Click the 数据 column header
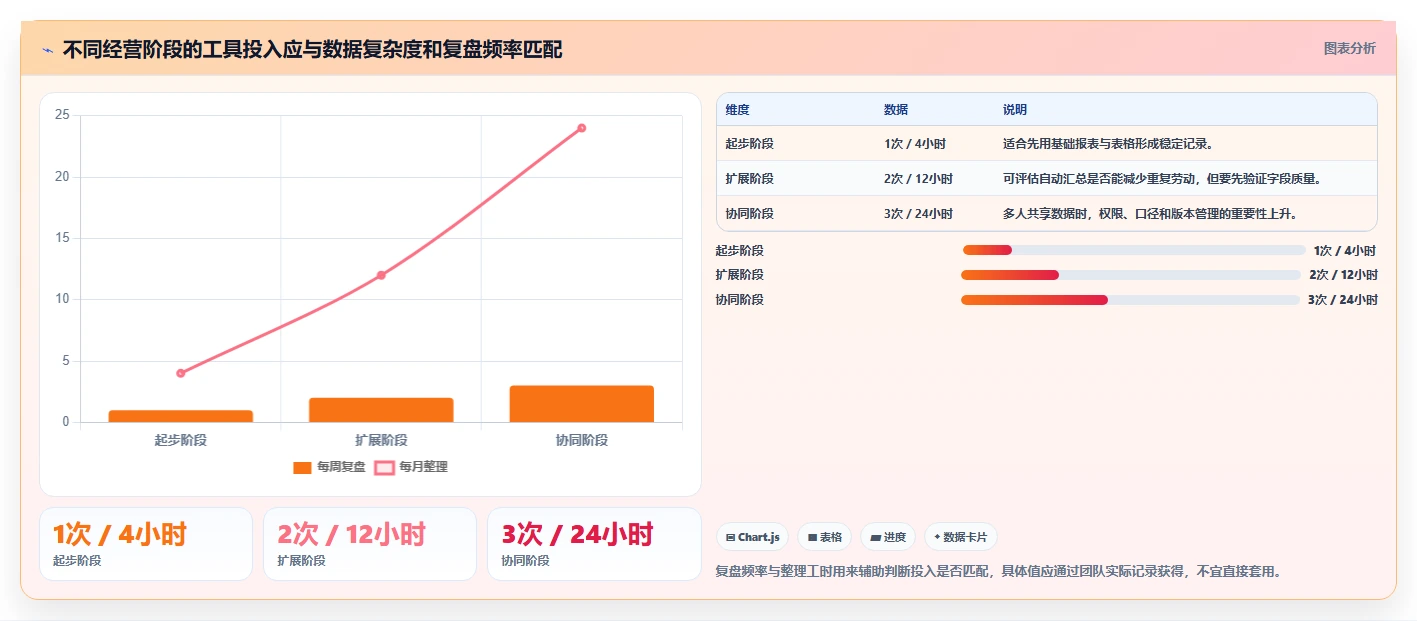The height and width of the screenshot is (621, 1417). click(896, 110)
